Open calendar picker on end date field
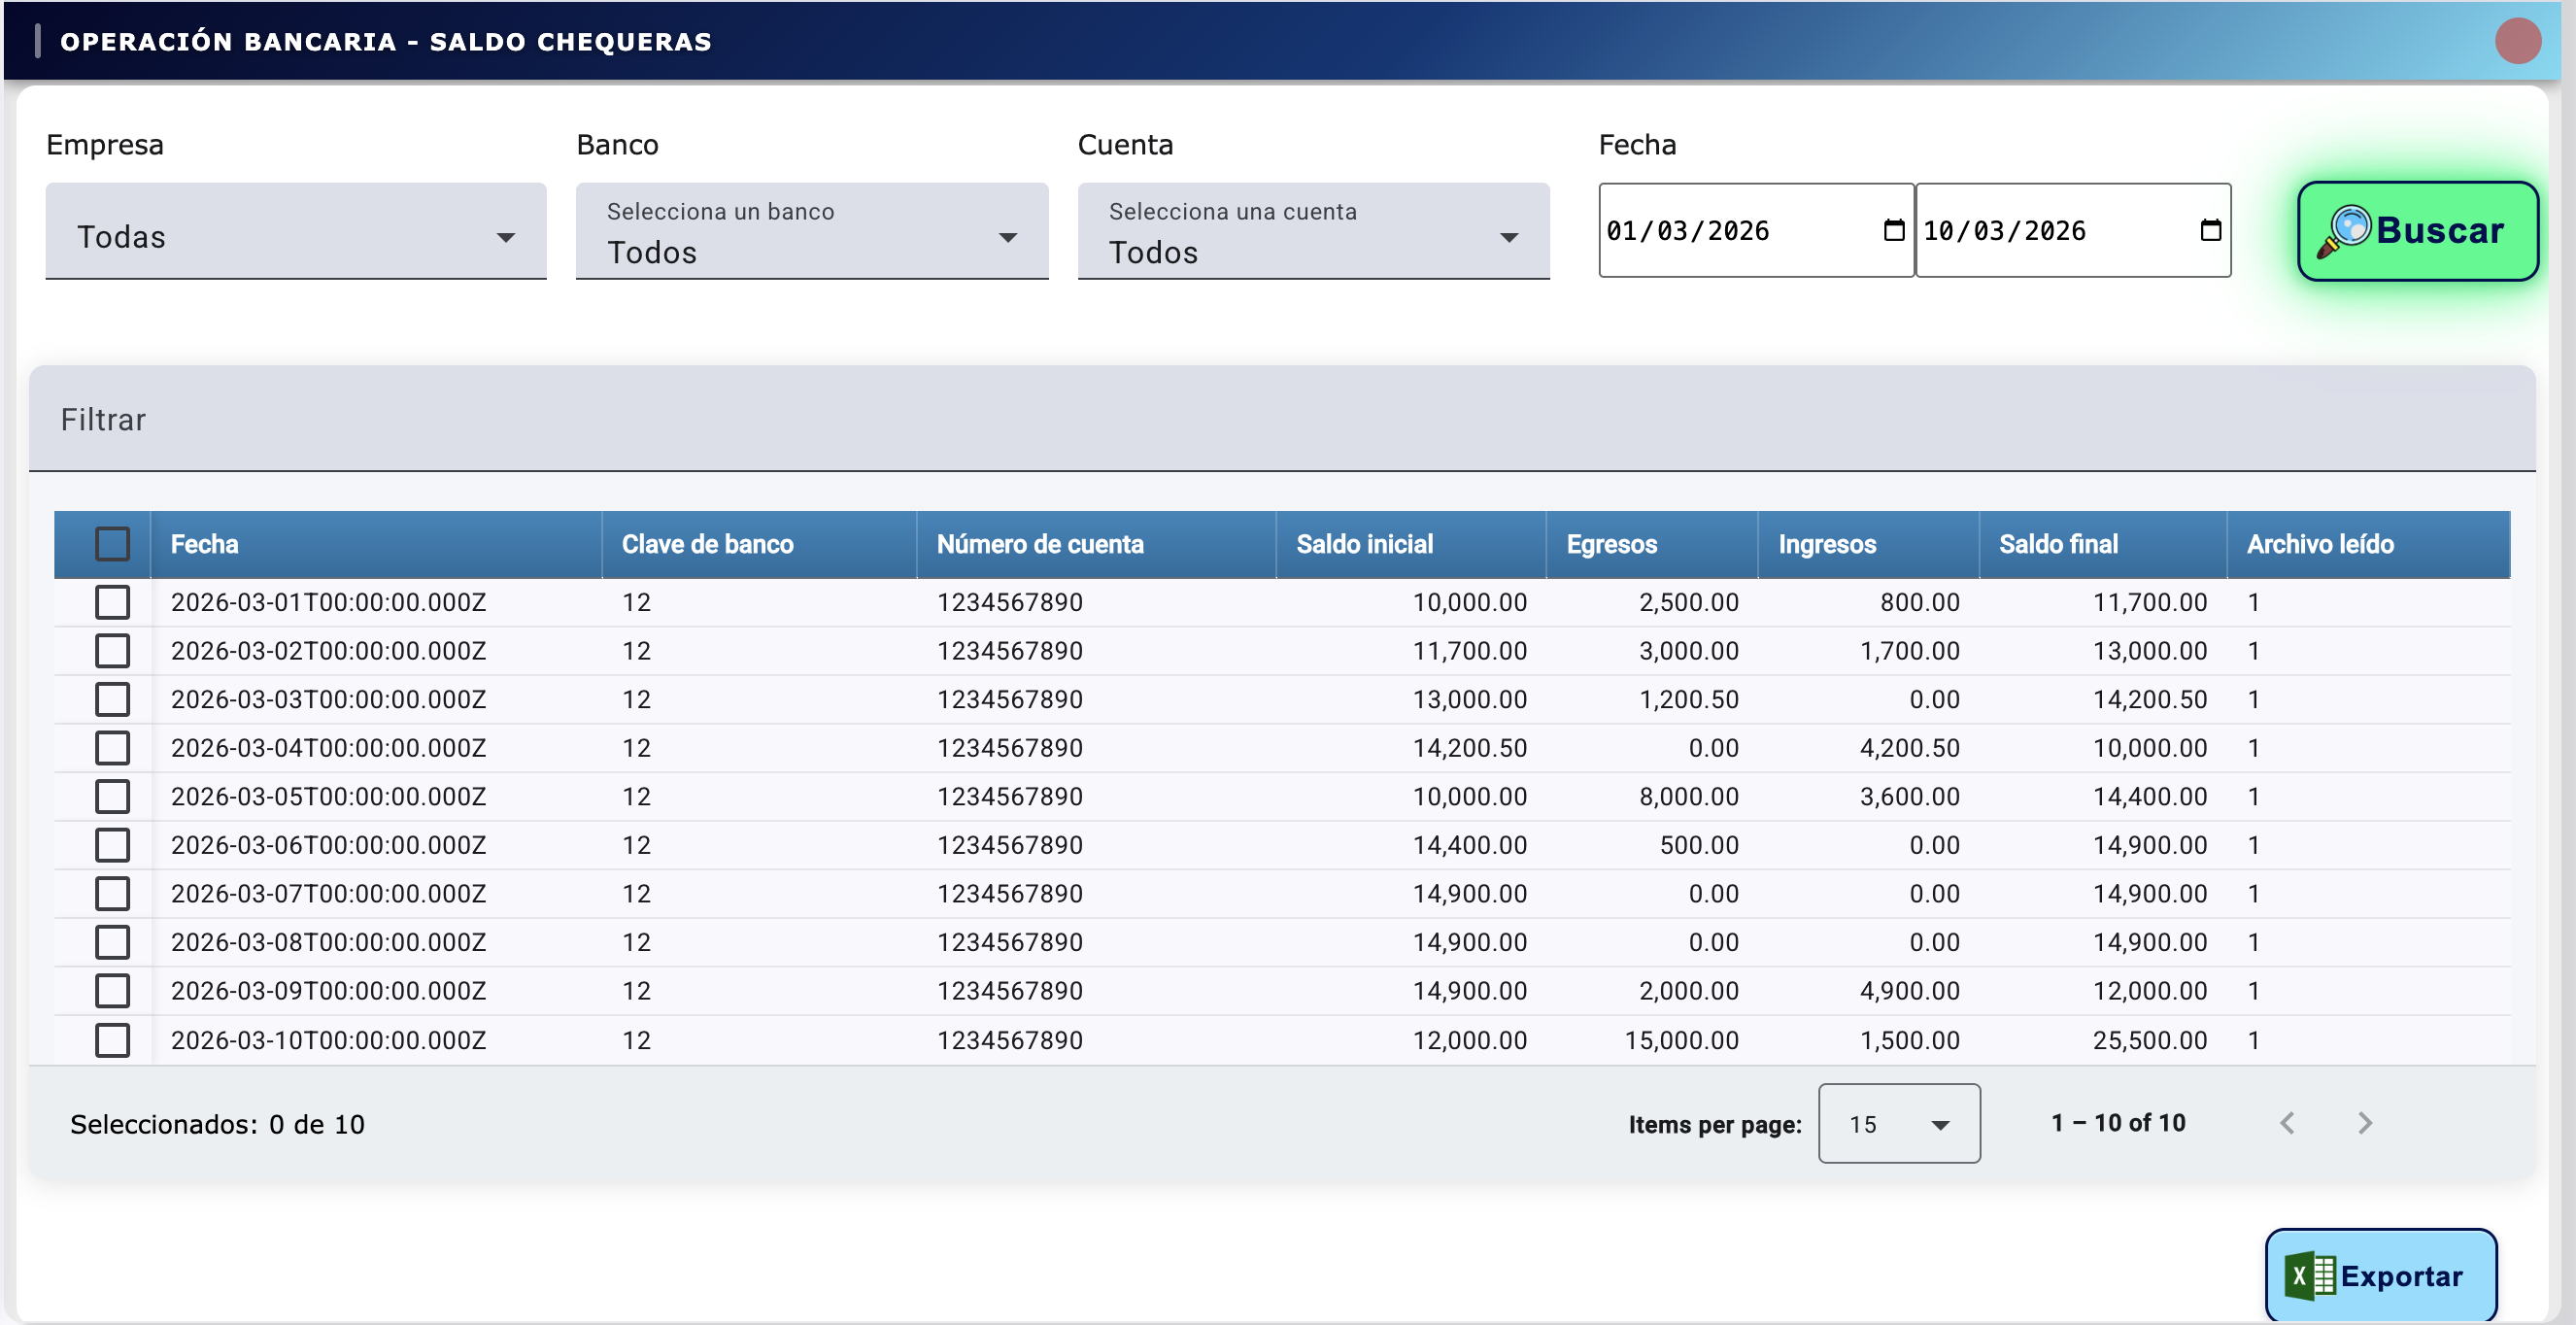The height and width of the screenshot is (1325, 2576). pos(2210,231)
